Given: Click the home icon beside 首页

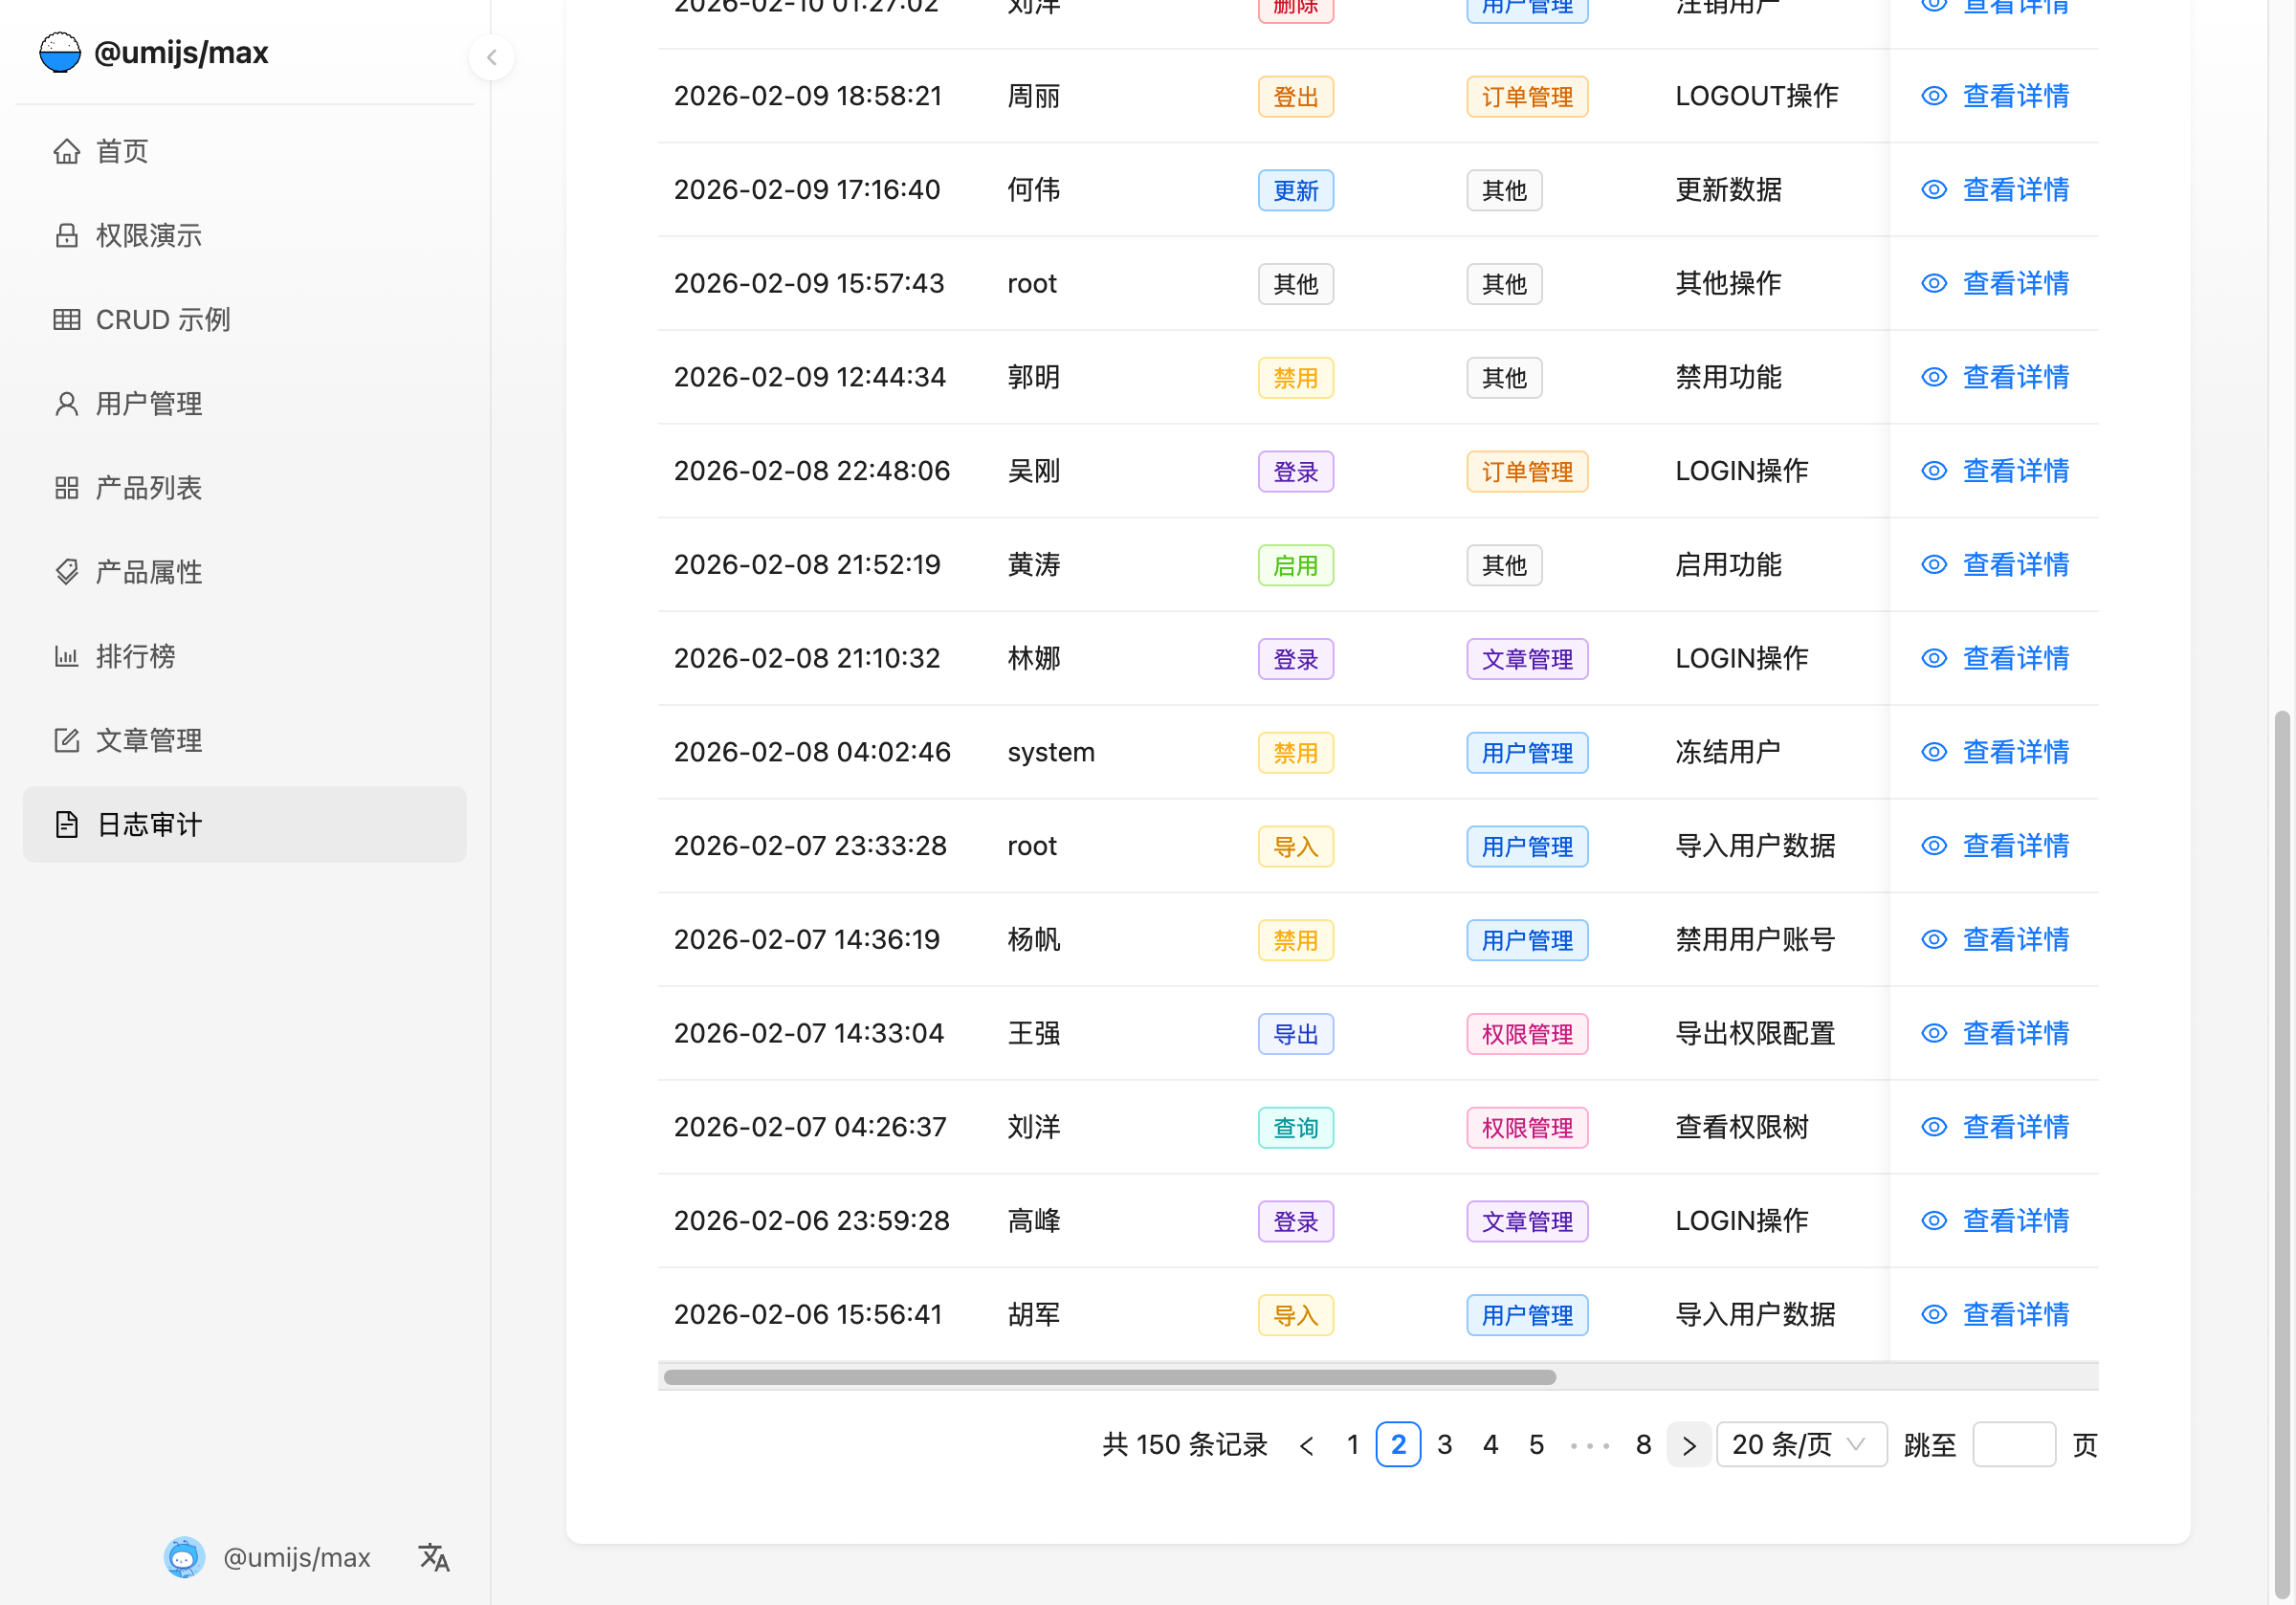Looking at the screenshot, I should pyautogui.click(x=66, y=151).
